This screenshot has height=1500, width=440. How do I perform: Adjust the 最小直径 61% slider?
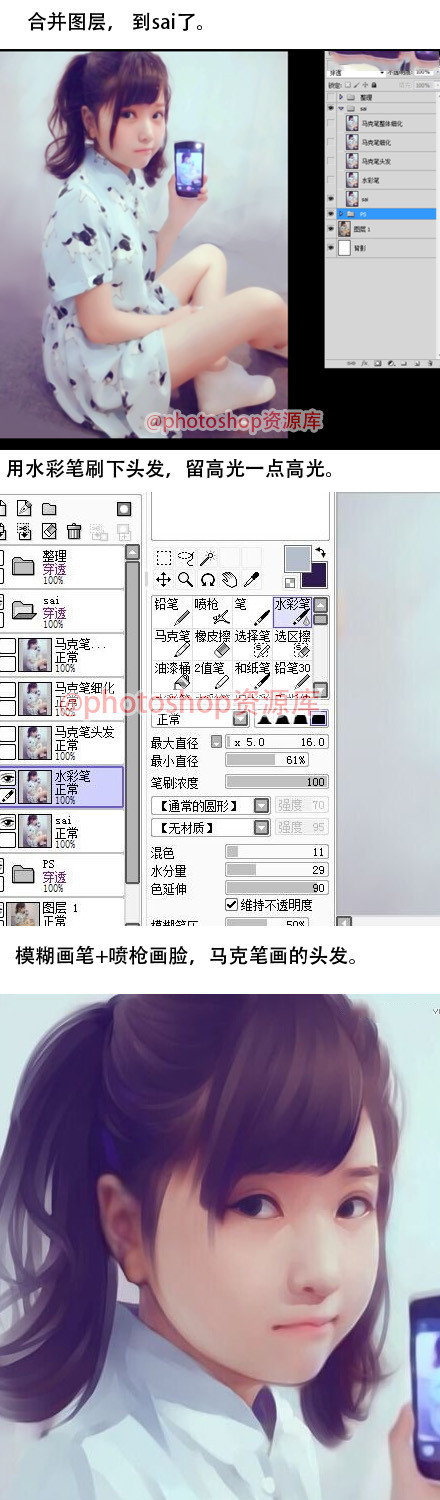[x=267, y=760]
